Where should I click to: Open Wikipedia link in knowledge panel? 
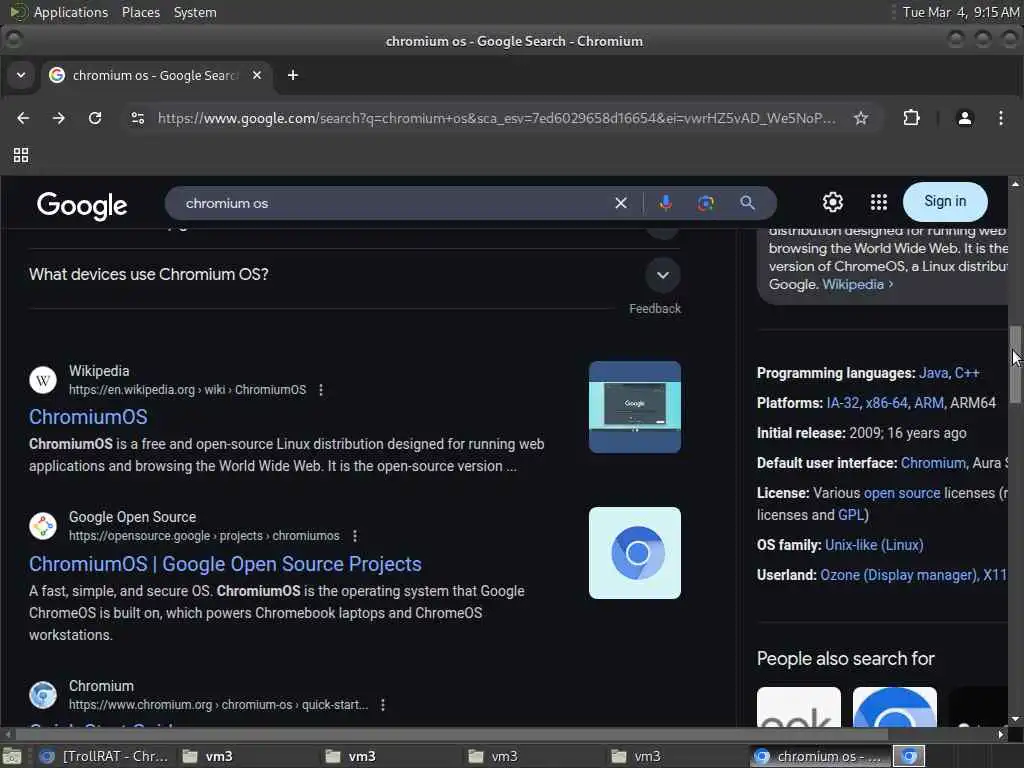coord(857,285)
